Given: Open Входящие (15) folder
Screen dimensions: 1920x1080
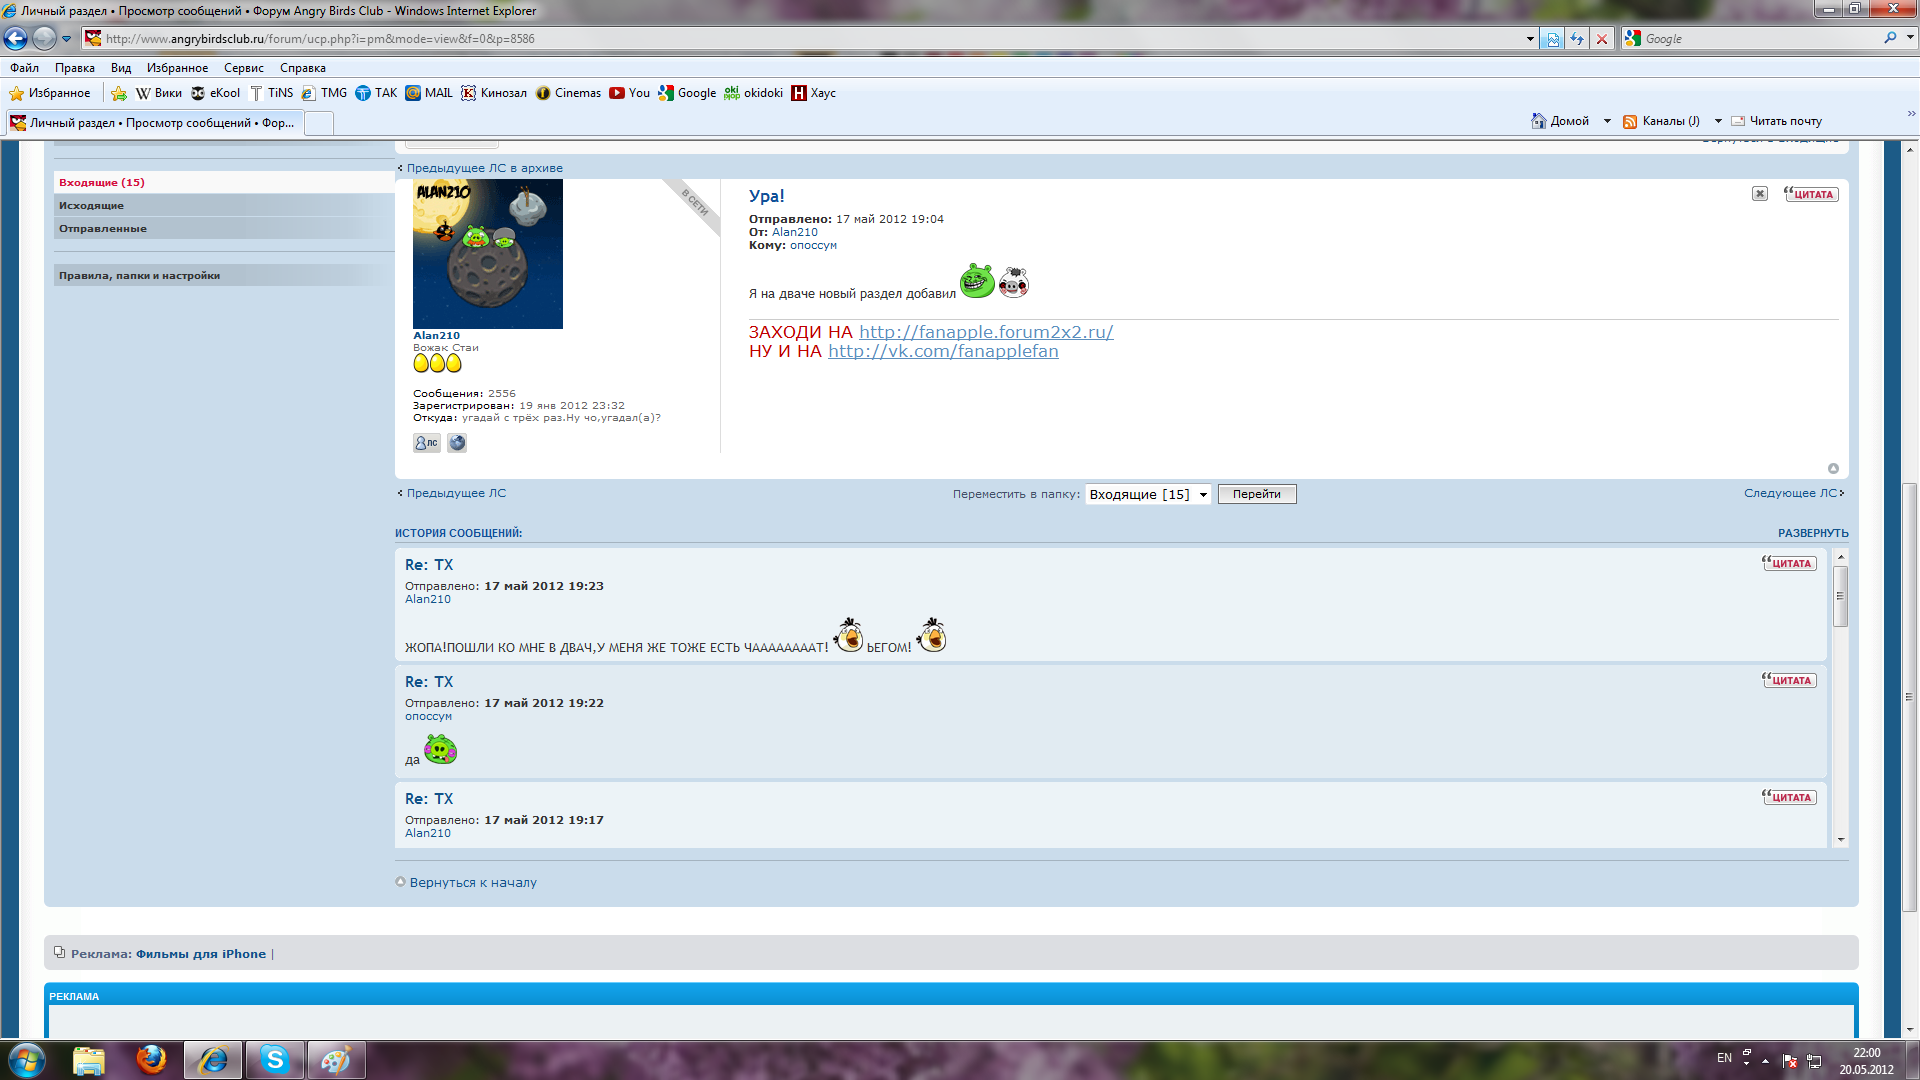Looking at the screenshot, I should (224, 182).
